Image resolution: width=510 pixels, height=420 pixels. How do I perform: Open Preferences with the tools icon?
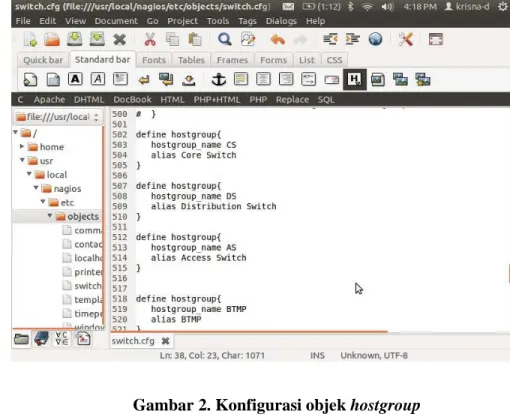[x=406, y=39]
